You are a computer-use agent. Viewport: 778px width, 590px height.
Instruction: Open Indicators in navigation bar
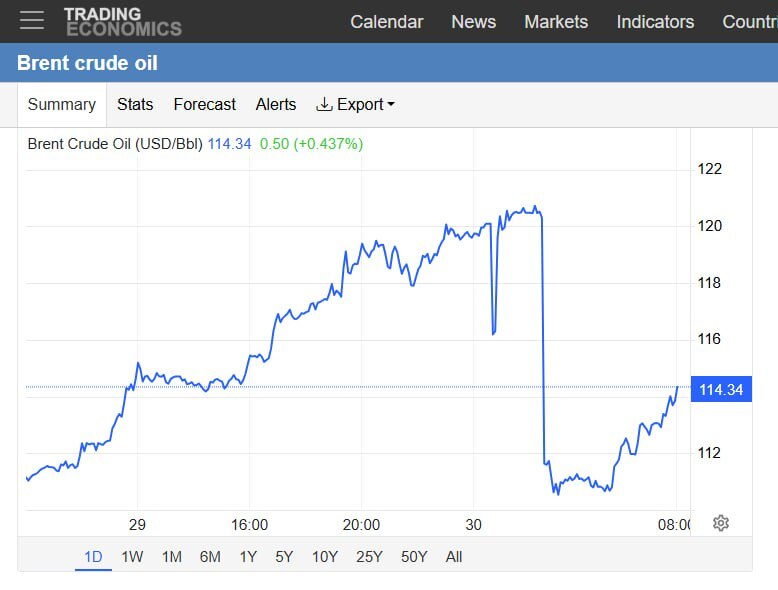click(x=655, y=21)
